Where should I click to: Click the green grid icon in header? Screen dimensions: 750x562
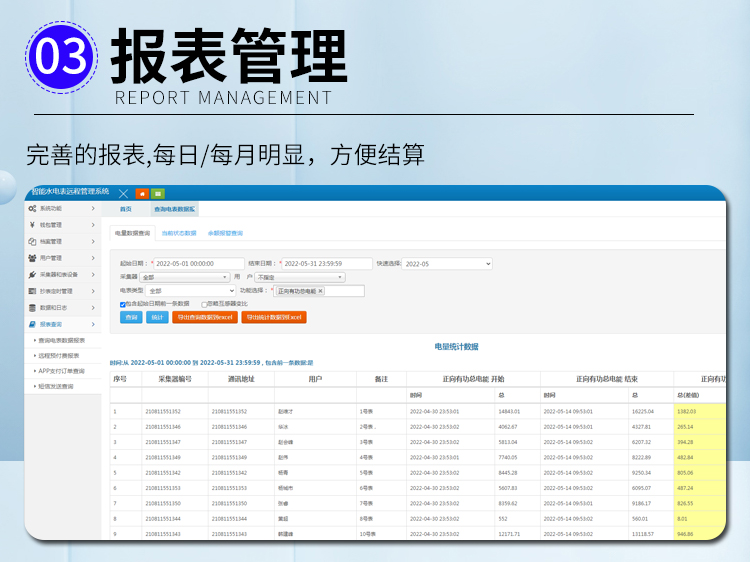coord(158,194)
